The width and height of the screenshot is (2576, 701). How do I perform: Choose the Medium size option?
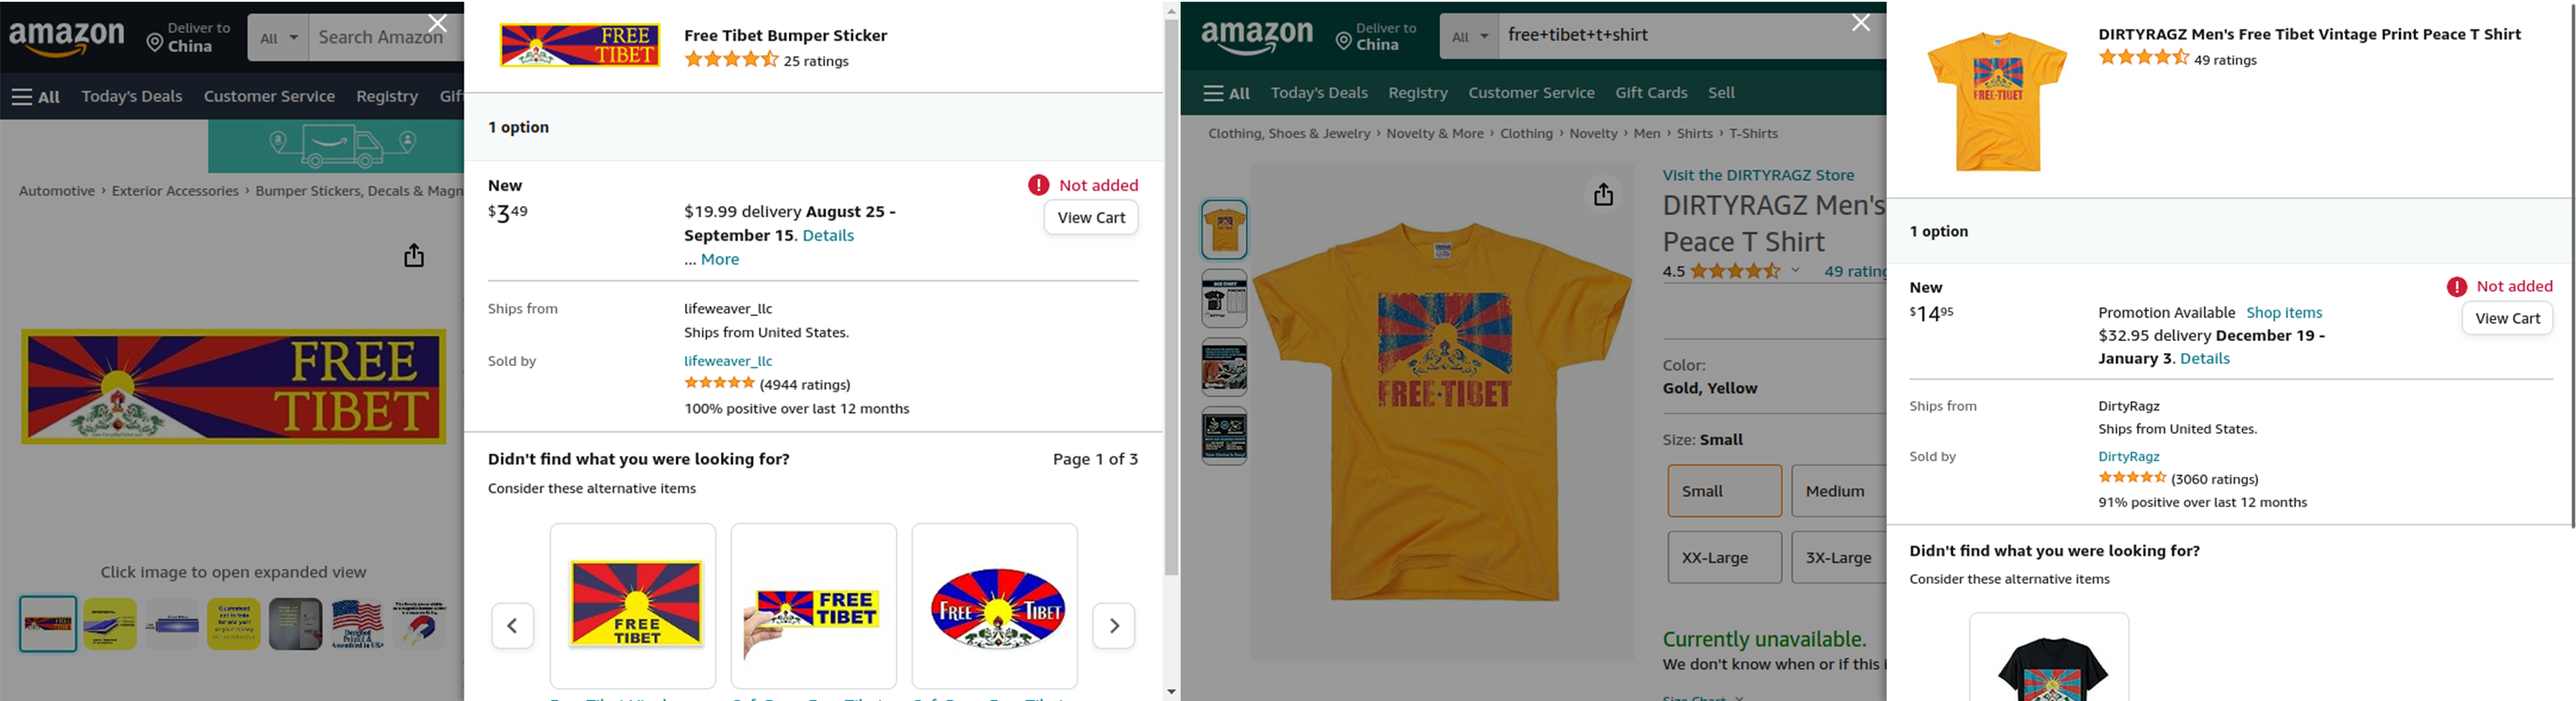(1836, 491)
